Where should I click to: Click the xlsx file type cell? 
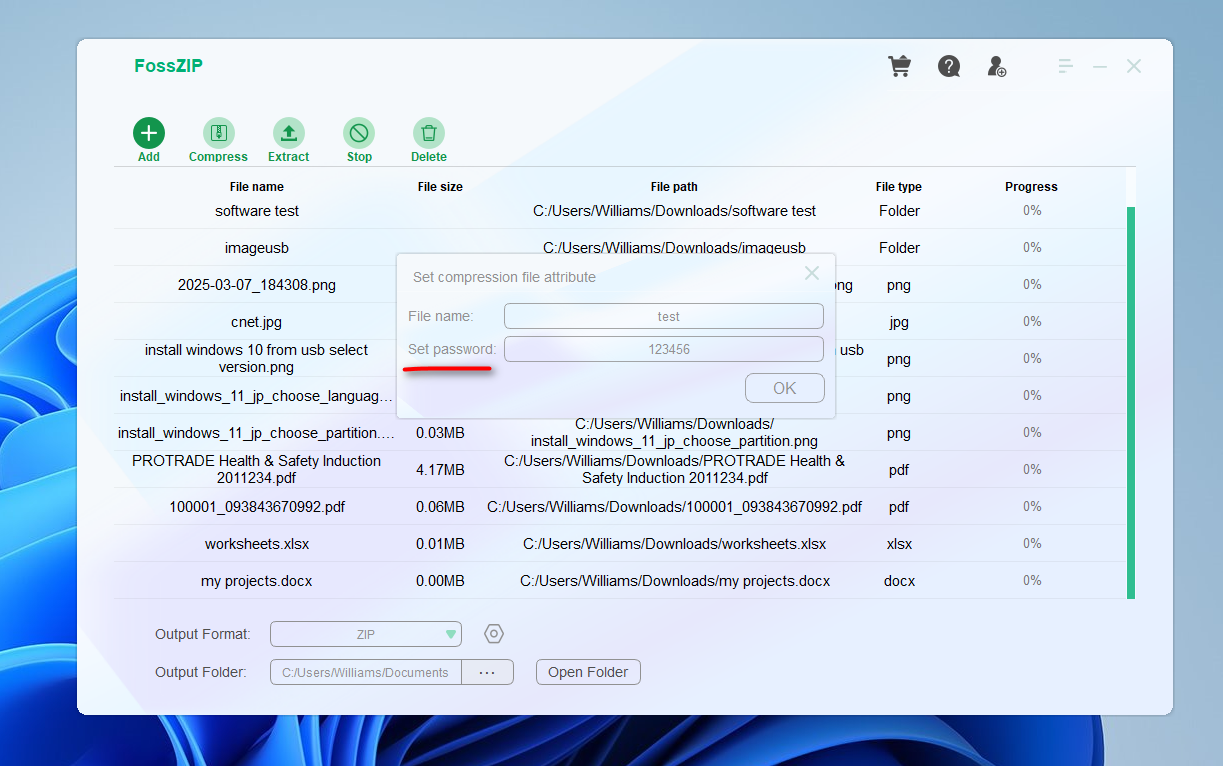click(899, 544)
